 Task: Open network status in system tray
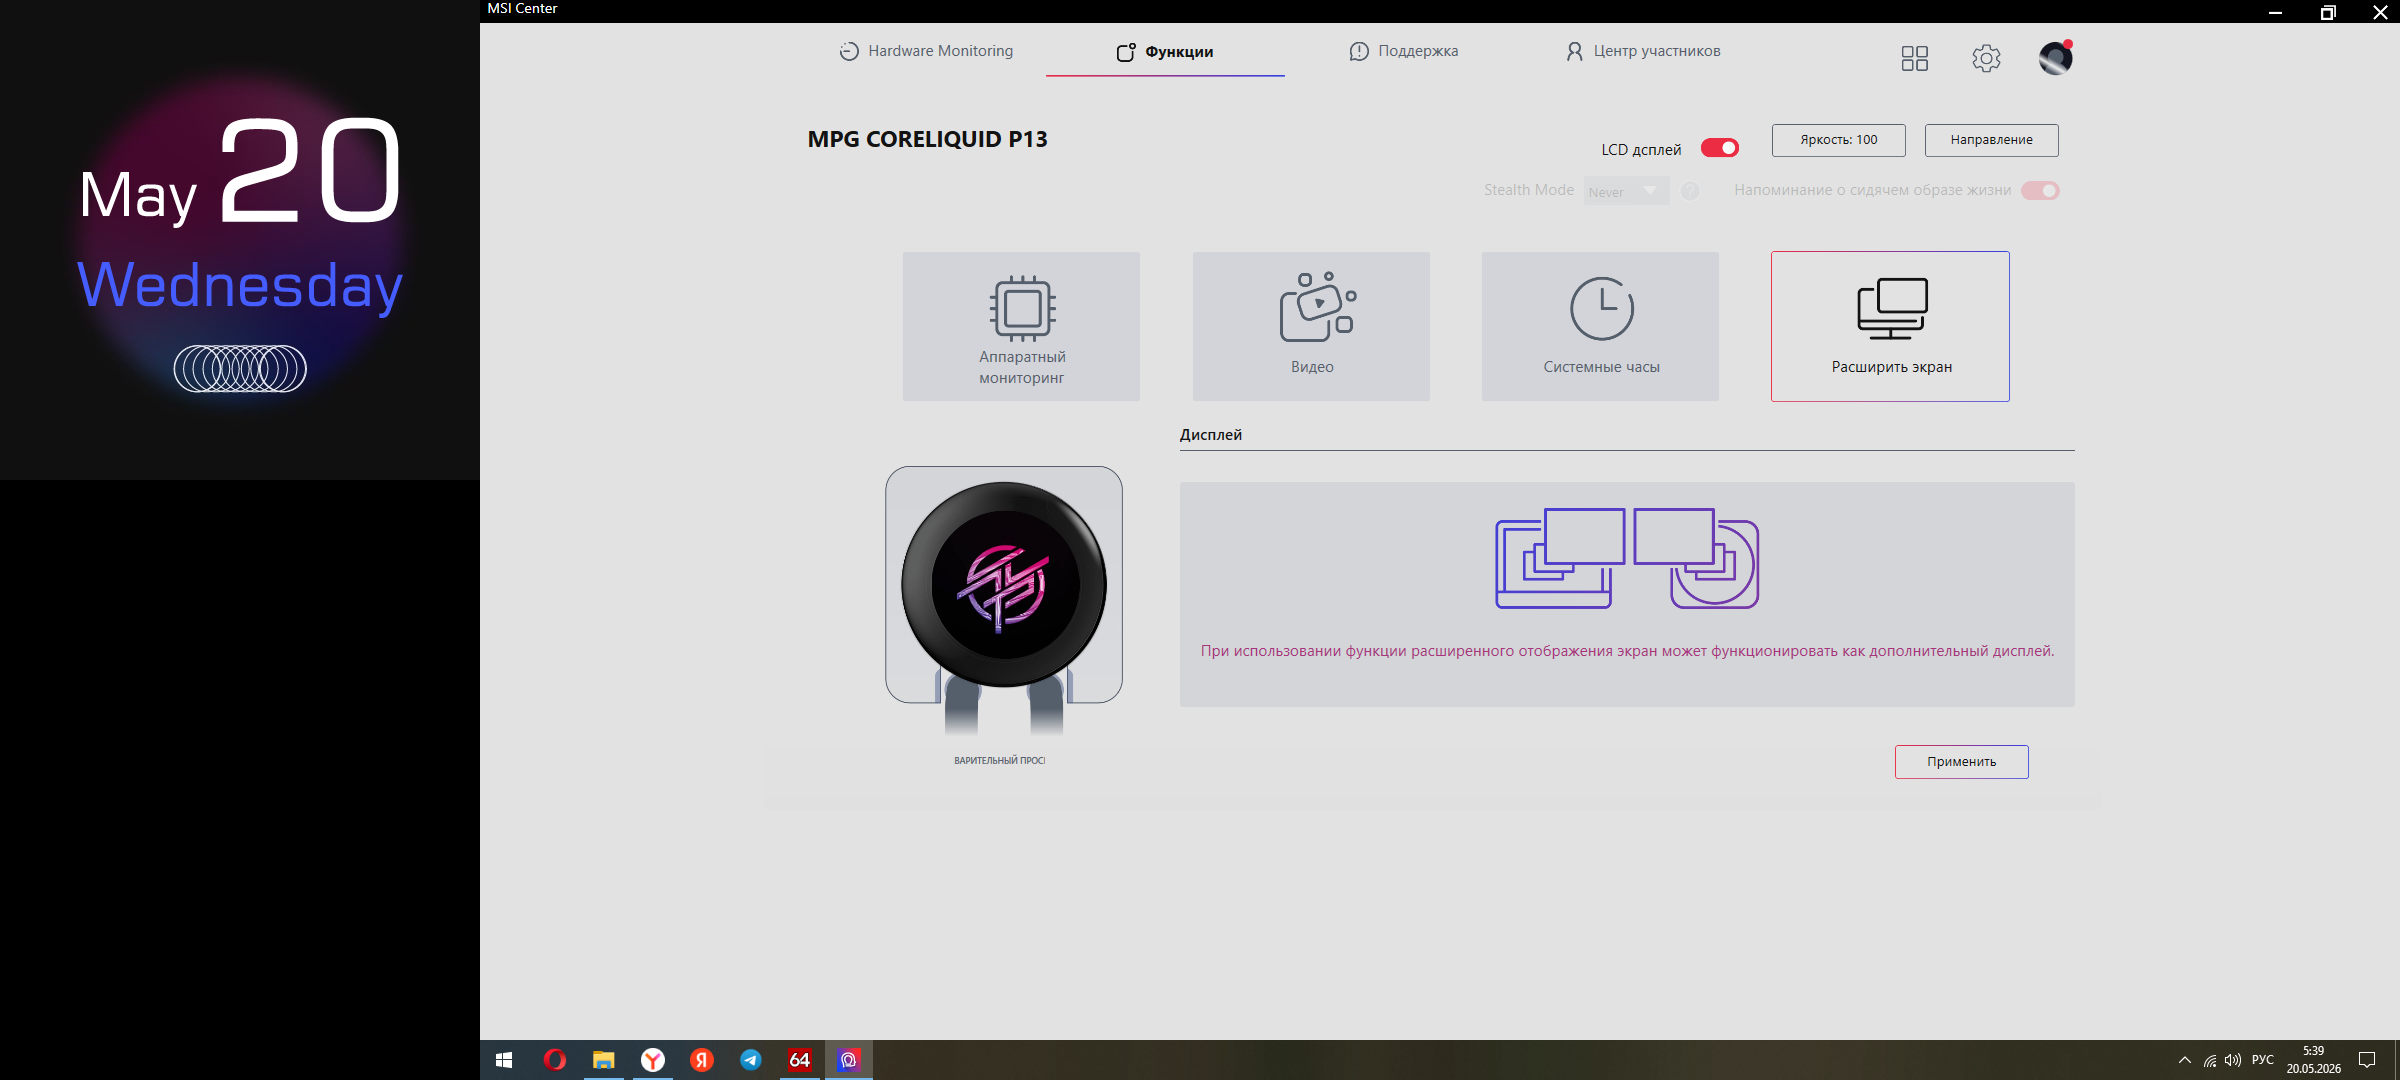(2210, 1060)
